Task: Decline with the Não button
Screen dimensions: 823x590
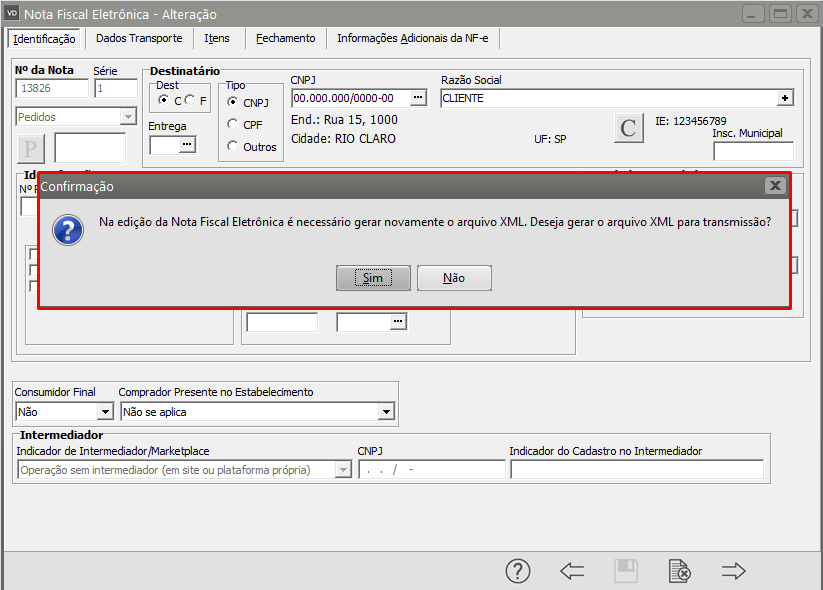Action: coord(454,278)
